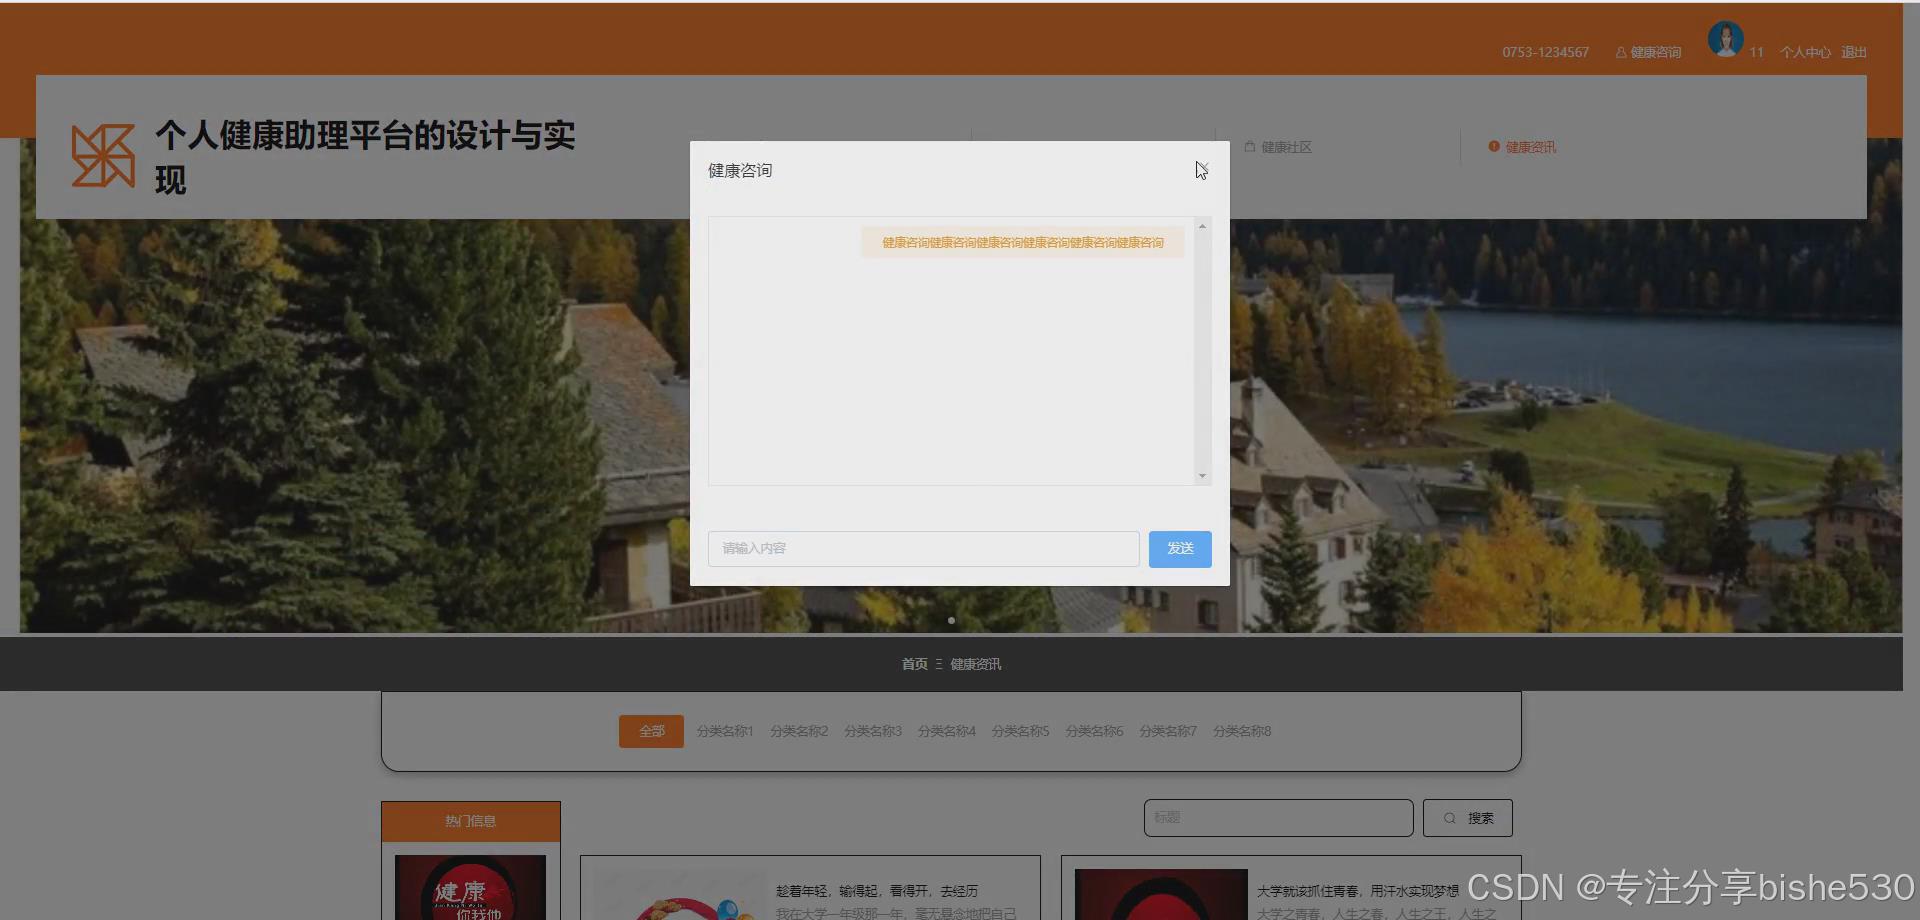Select the 分类名称5 category
The width and height of the screenshot is (1920, 920).
1021,731
